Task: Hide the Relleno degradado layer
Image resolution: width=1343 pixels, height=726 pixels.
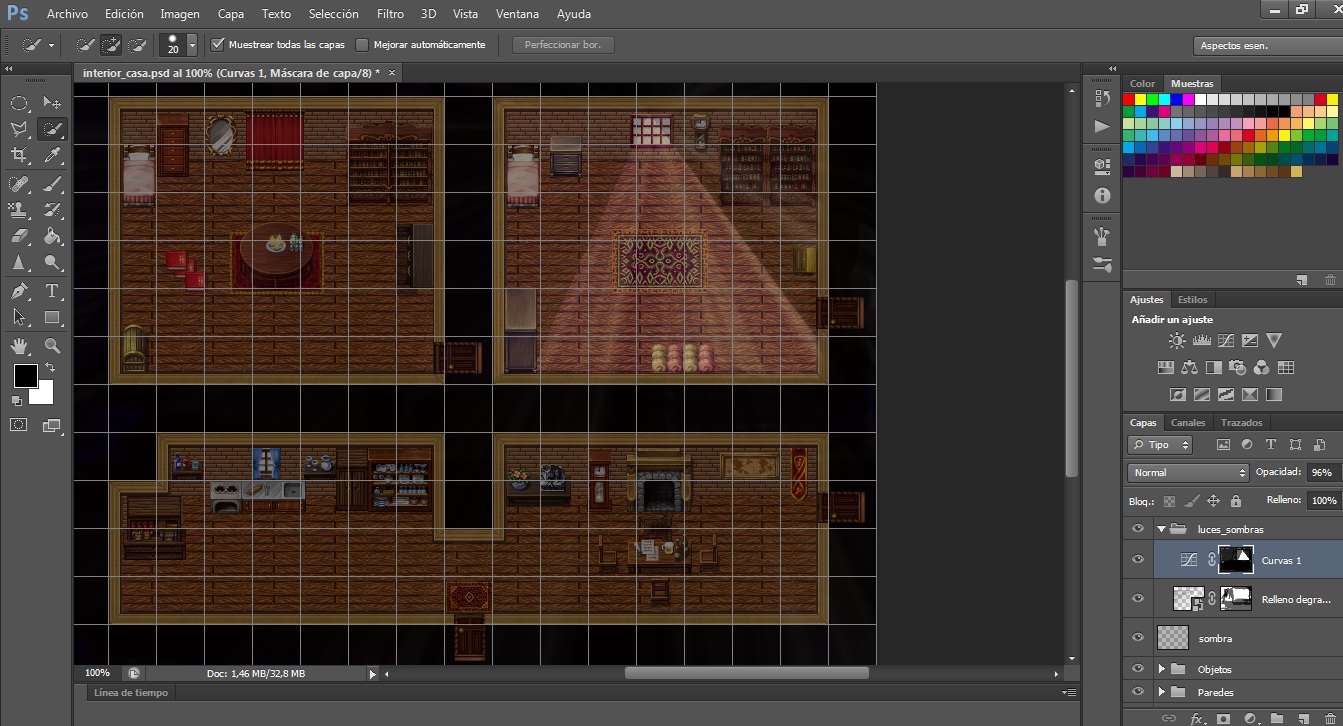Action: 1137,599
